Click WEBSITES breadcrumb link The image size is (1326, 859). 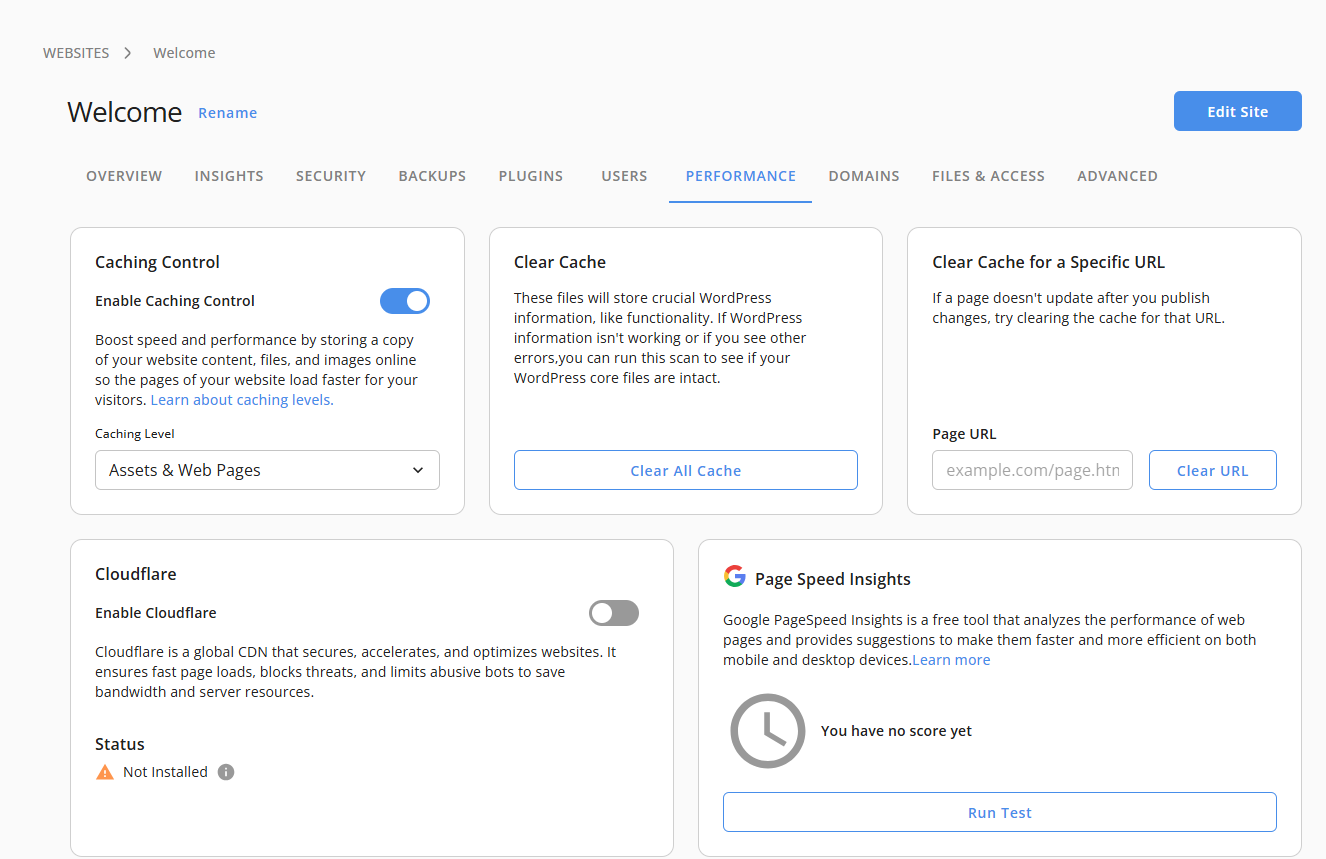click(x=76, y=53)
